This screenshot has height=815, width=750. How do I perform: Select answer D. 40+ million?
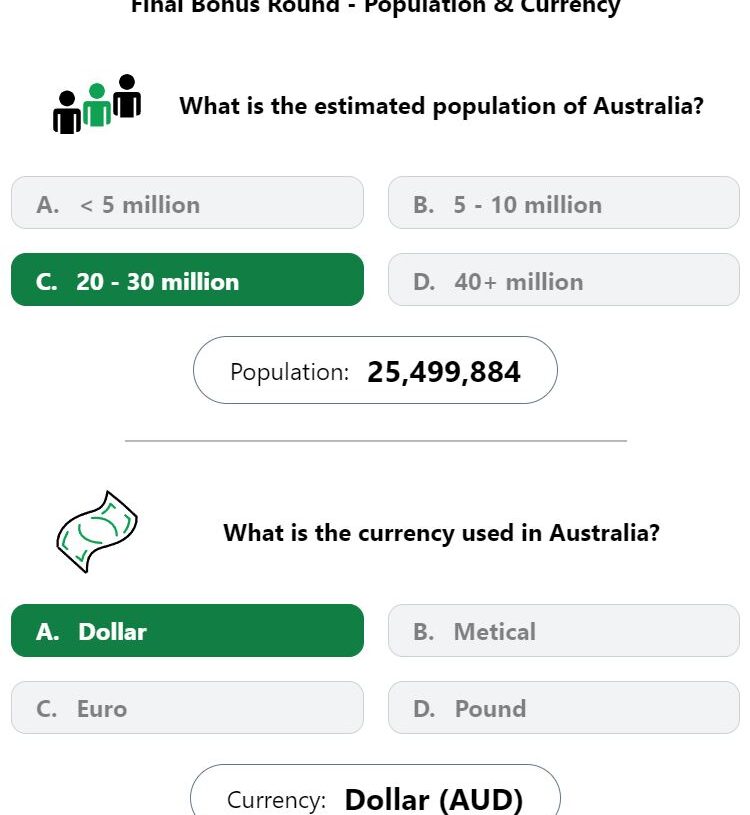[564, 281]
